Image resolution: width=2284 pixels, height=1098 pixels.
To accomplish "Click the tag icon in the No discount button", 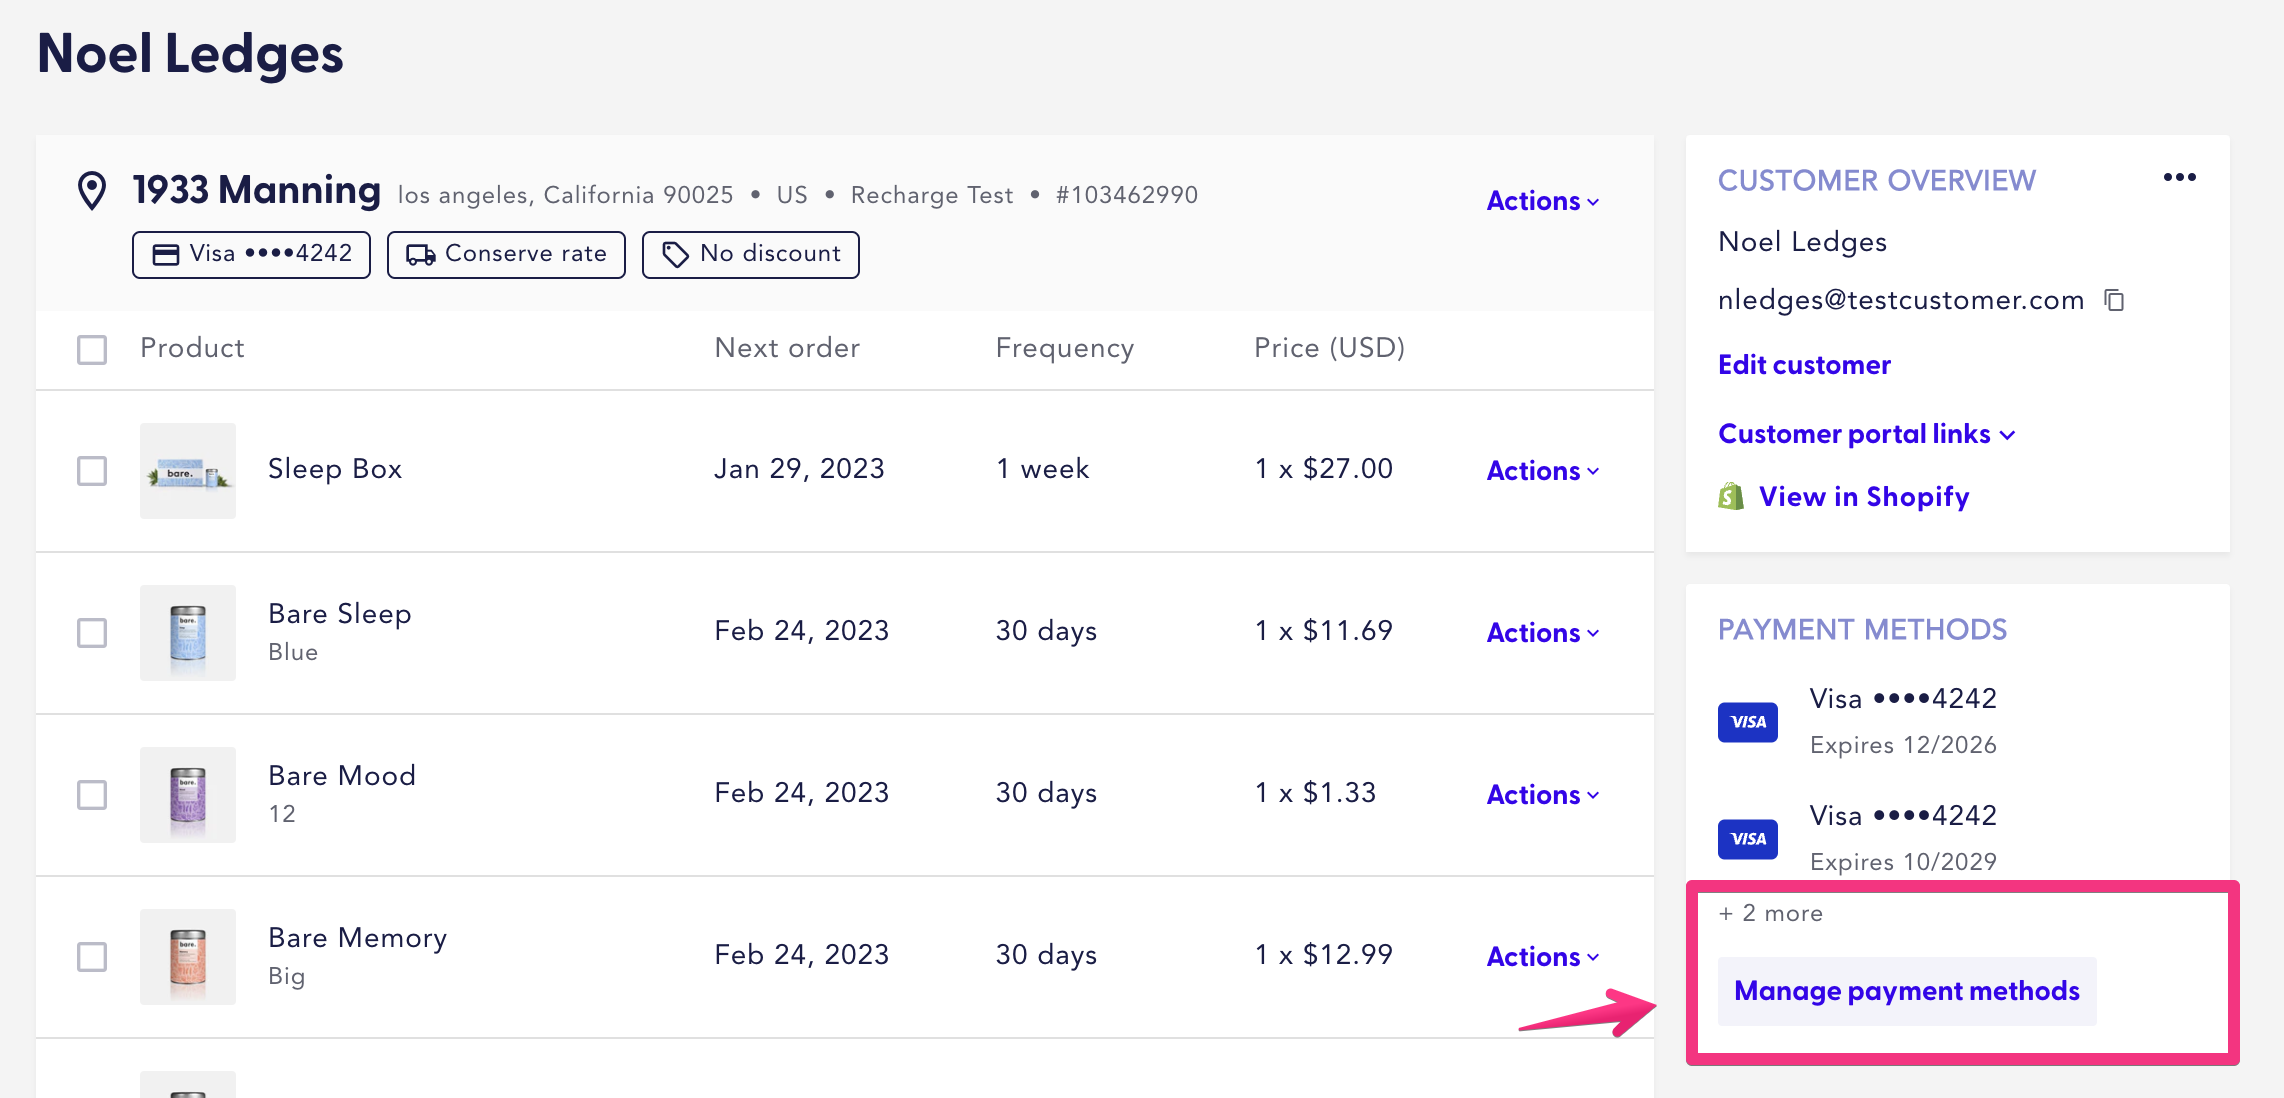I will 675,255.
